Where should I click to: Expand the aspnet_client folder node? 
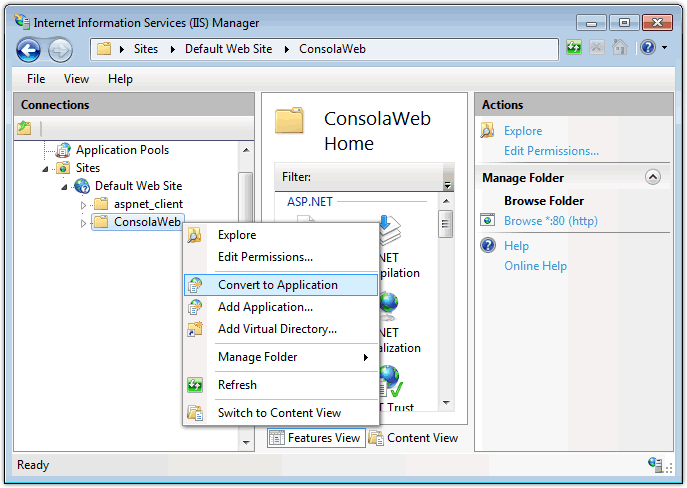click(83, 205)
